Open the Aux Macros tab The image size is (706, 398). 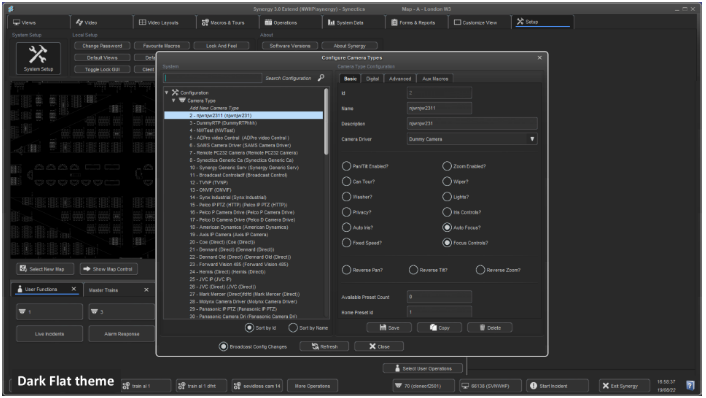435,79
